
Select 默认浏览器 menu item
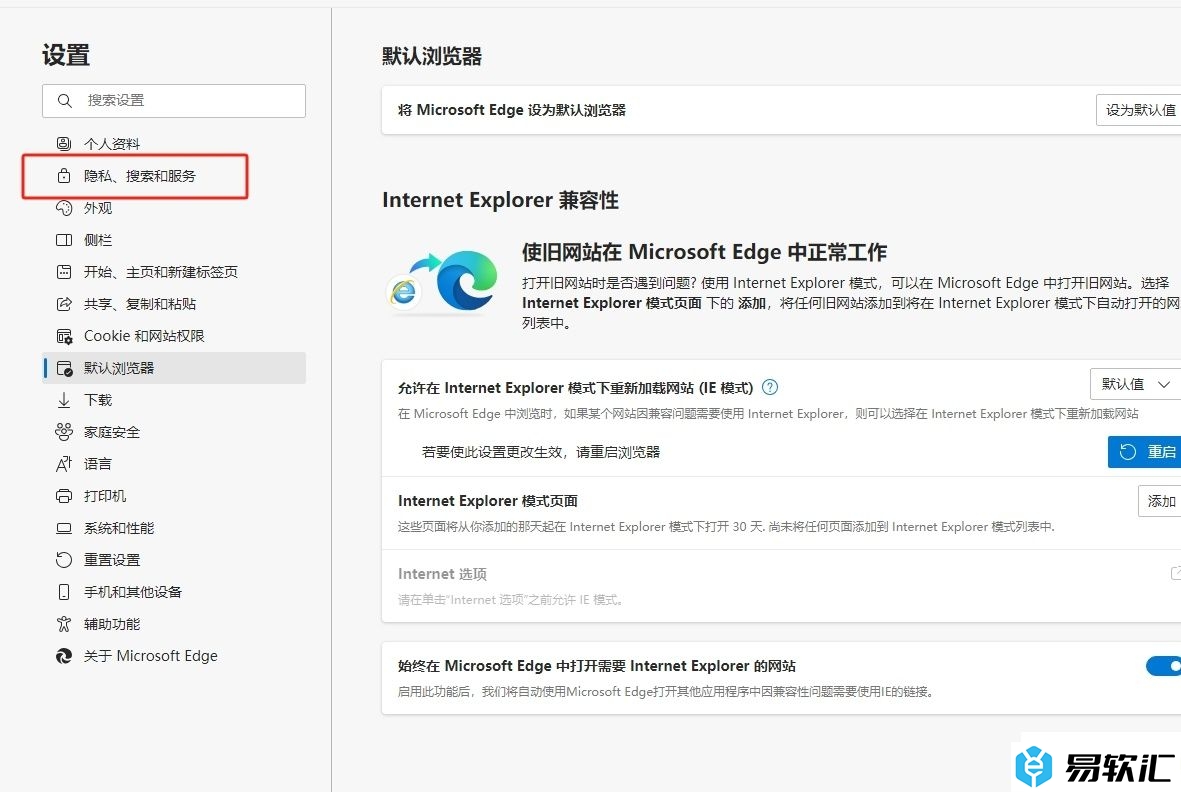[174, 368]
